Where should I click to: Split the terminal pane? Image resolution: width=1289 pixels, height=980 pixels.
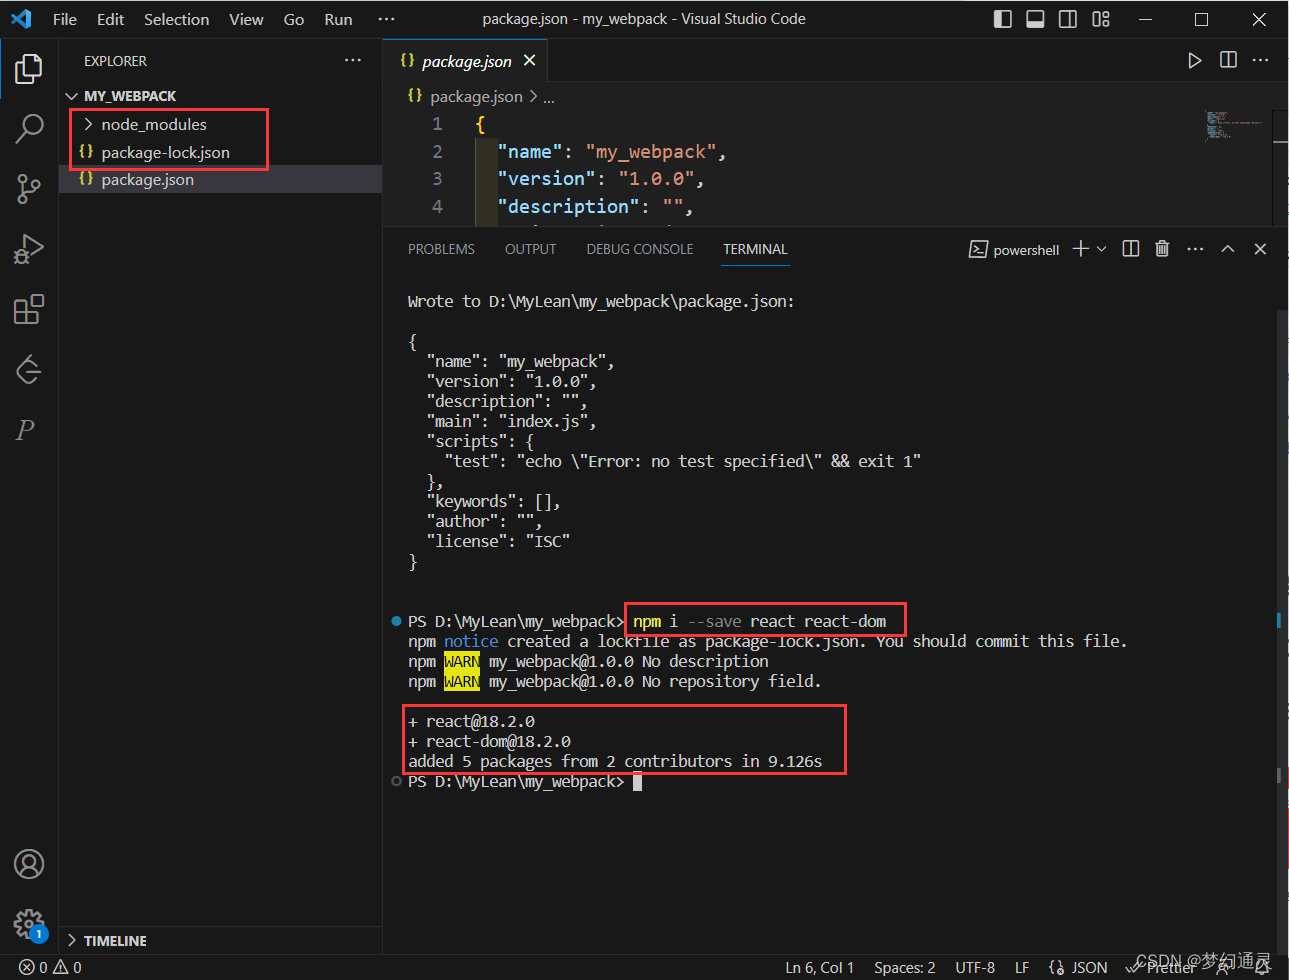coord(1131,249)
